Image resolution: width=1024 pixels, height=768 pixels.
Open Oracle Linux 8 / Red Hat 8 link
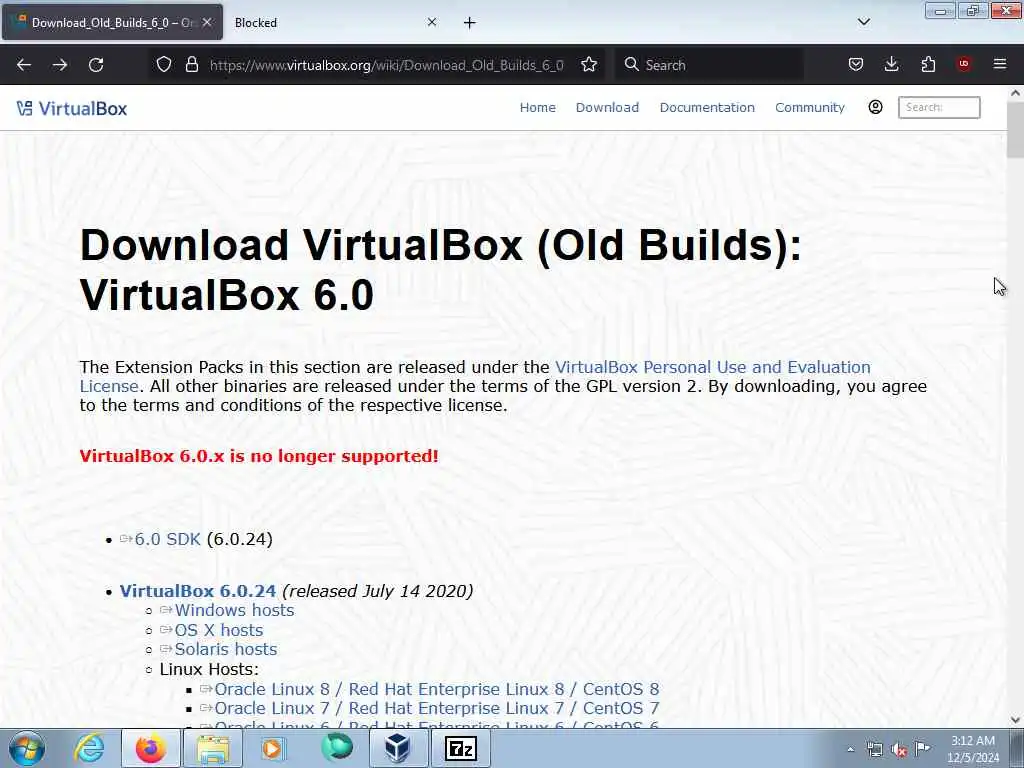click(x=436, y=689)
